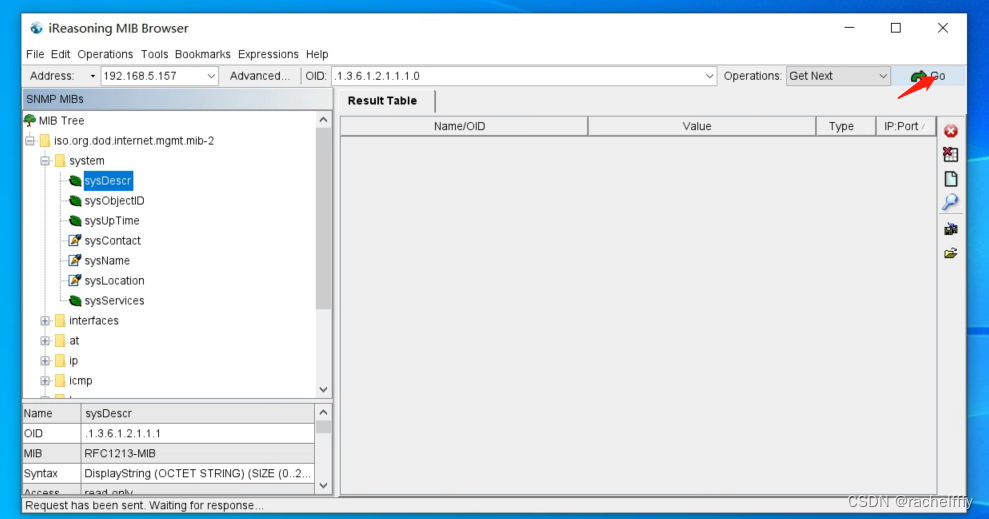
Task: Click the small arrow next to Address label
Action: pos(93,76)
